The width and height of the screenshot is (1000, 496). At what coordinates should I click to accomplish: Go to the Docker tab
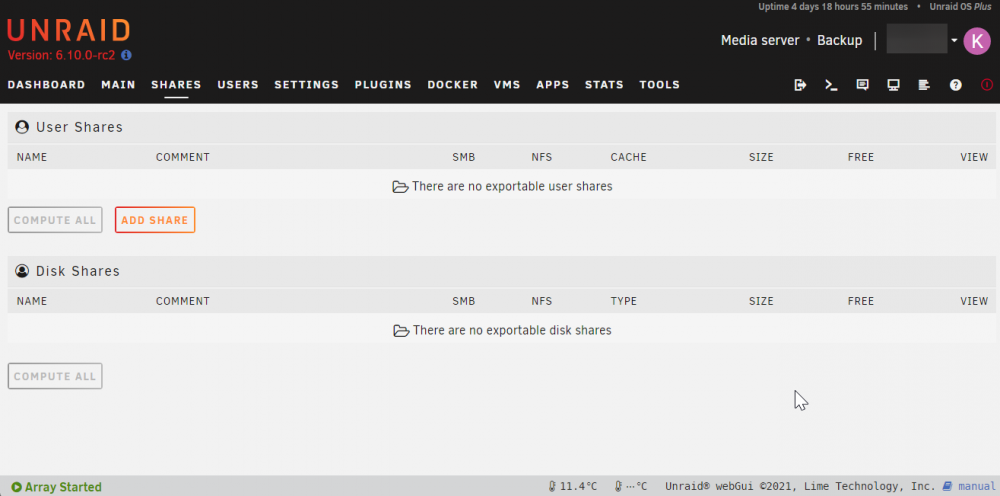tap(453, 85)
